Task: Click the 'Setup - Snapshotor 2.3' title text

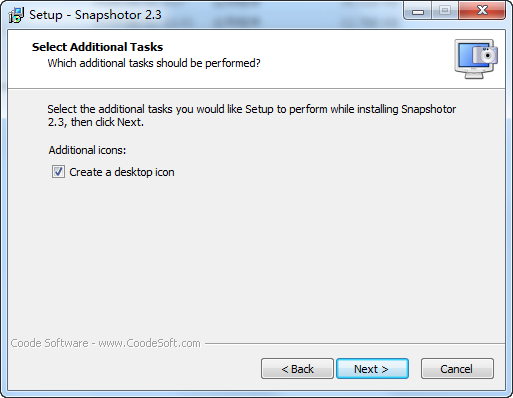Action: coord(95,15)
